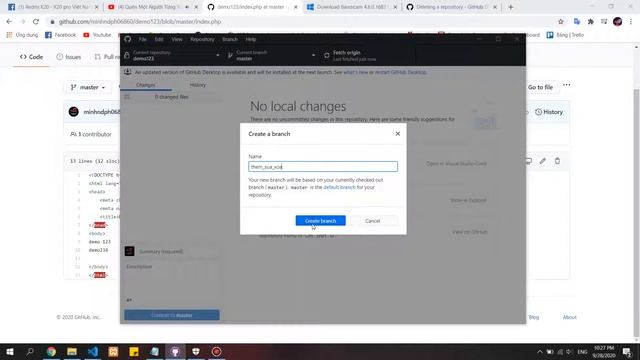The width and height of the screenshot is (640, 360).
Task: Click the Commit to master button
Action: [172, 315]
